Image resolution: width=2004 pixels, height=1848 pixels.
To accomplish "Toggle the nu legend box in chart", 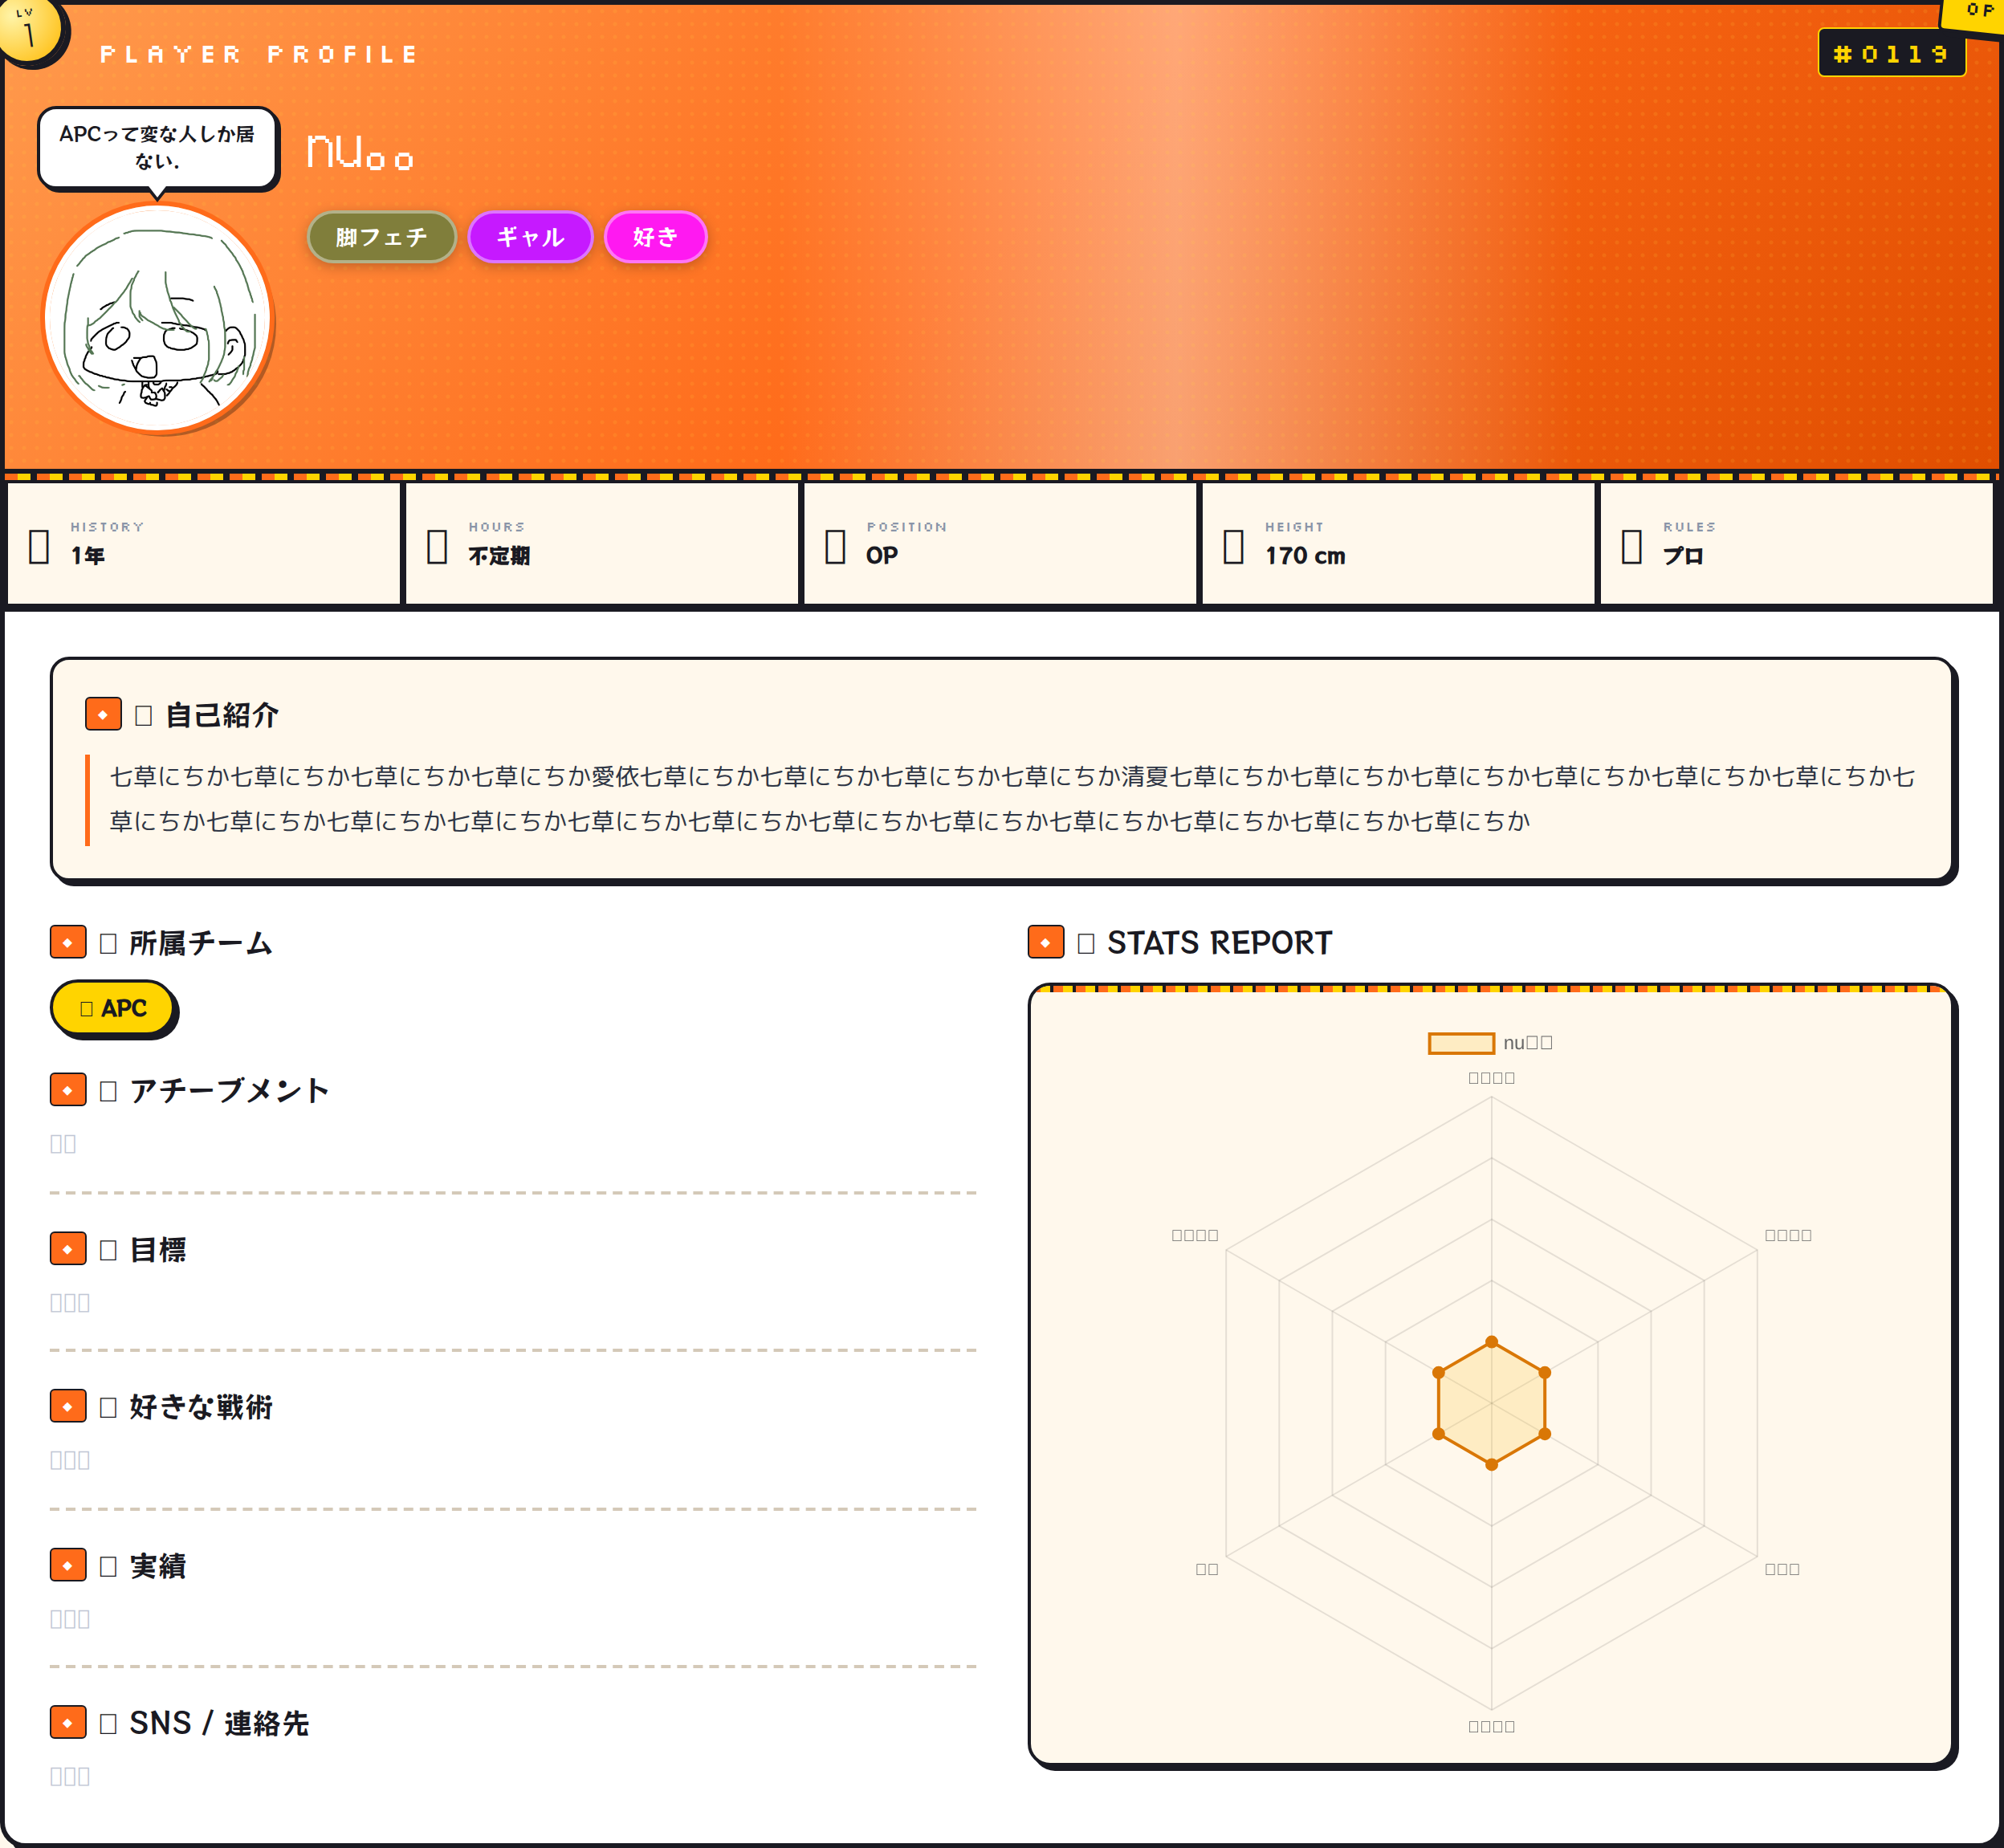I will [1461, 1043].
